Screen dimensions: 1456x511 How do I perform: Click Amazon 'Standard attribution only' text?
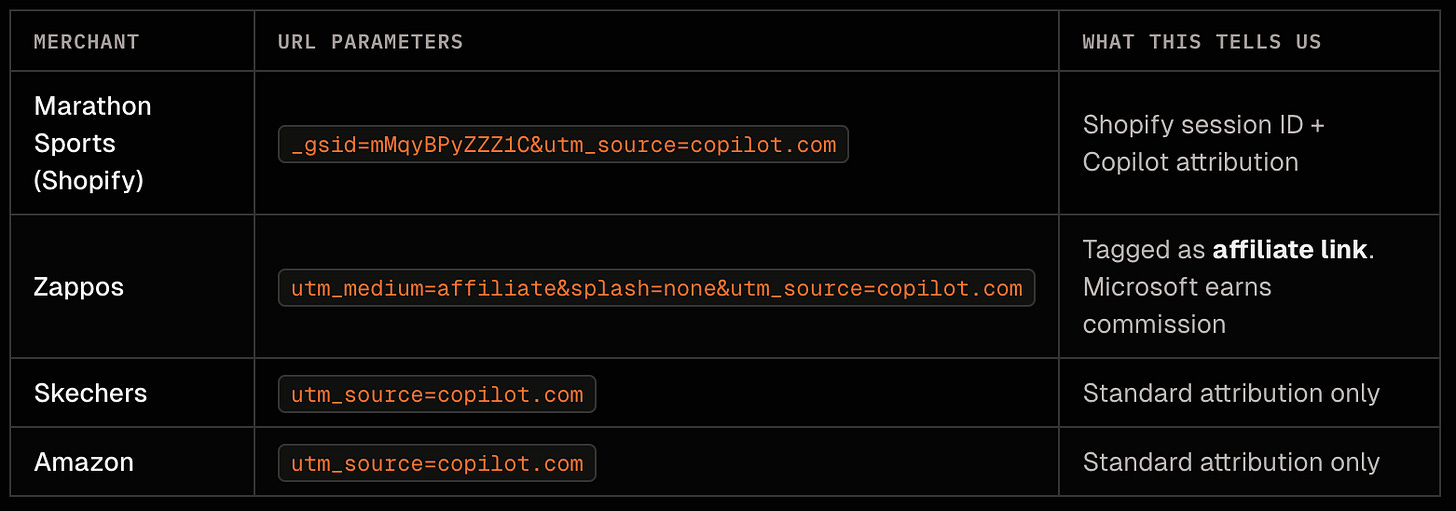pos(1231,462)
